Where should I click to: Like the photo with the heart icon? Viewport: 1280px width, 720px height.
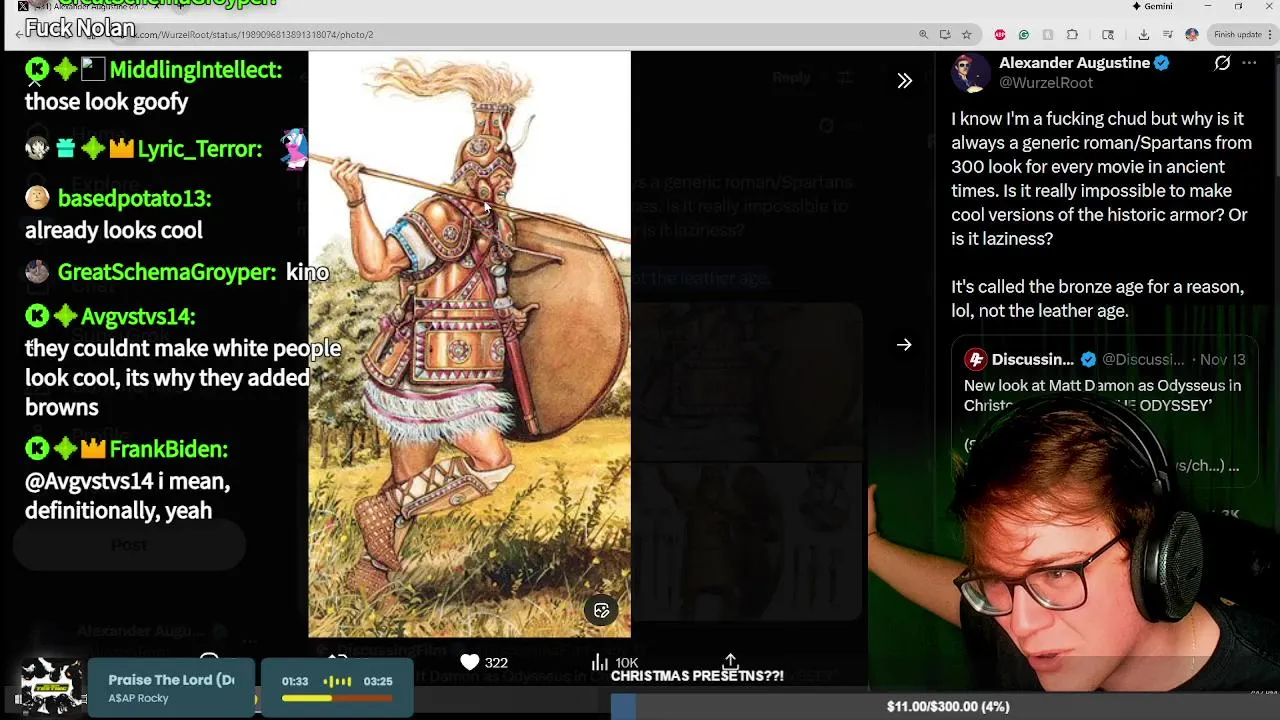[469, 662]
